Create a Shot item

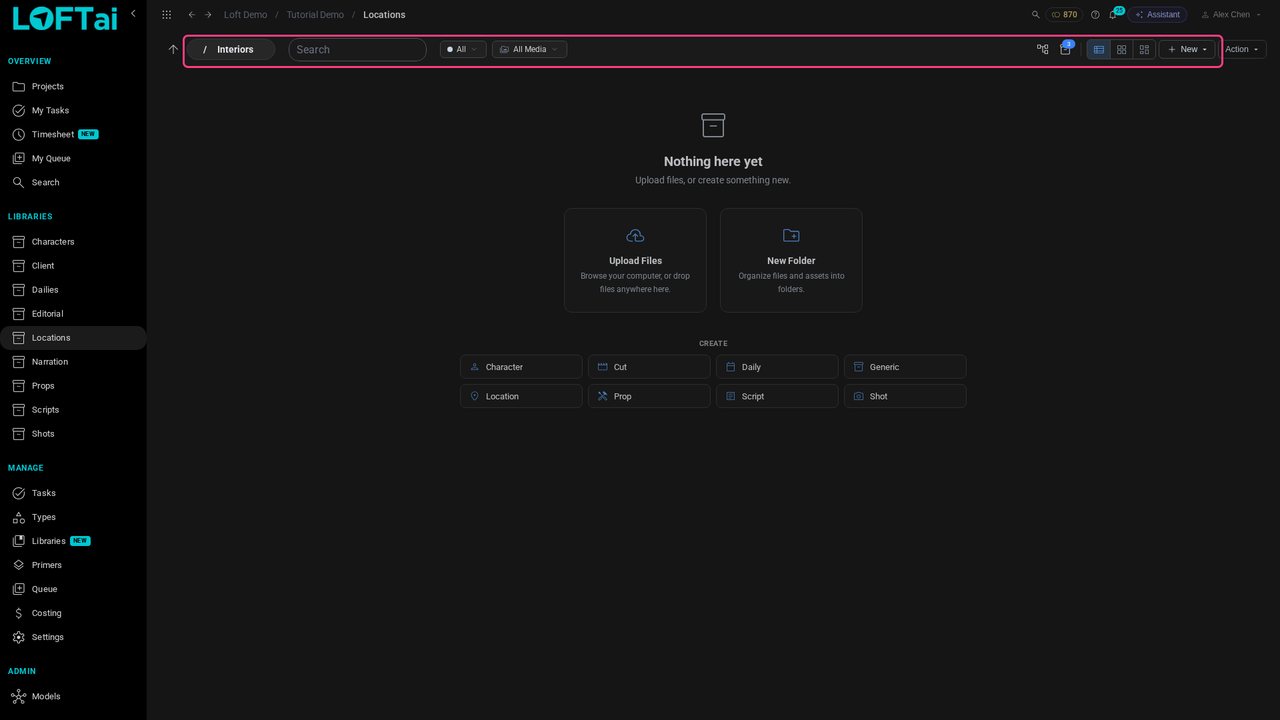(905, 396)
